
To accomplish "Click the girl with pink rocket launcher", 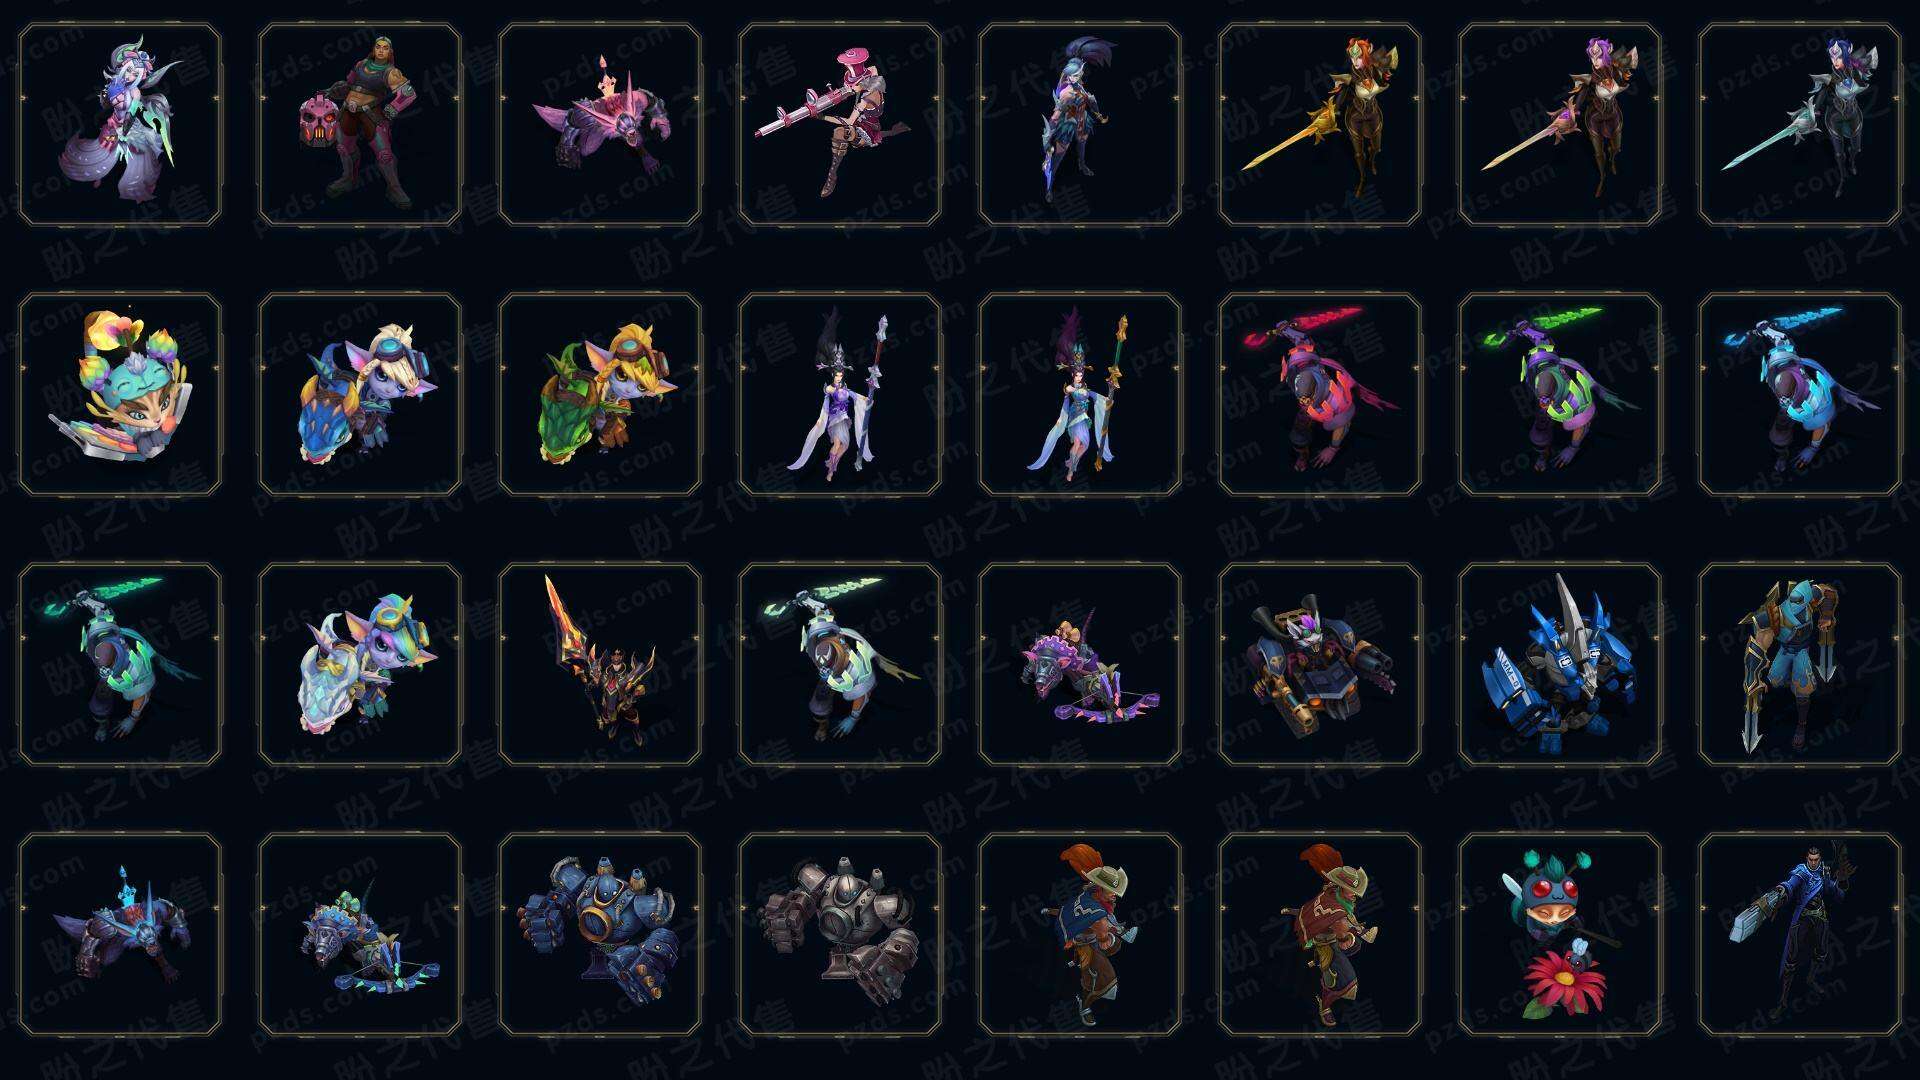I will pyautogui.click(x=840, y=125).
